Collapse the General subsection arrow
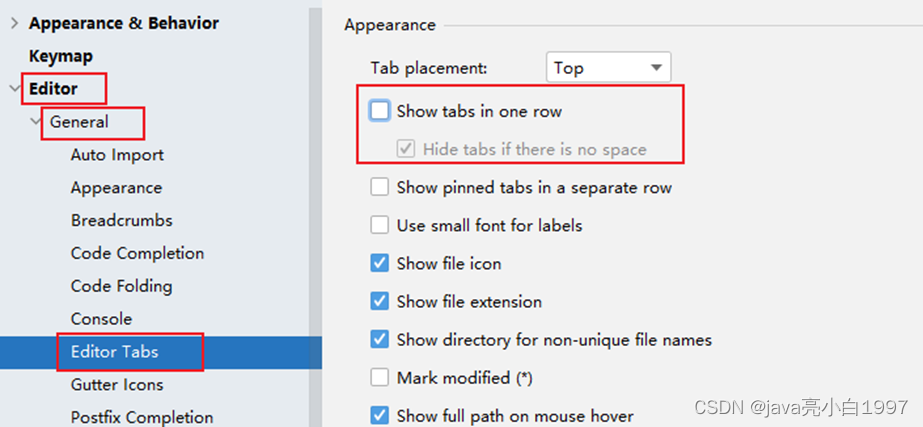This screenshot has width=923, height=427. tap(36, 122)
